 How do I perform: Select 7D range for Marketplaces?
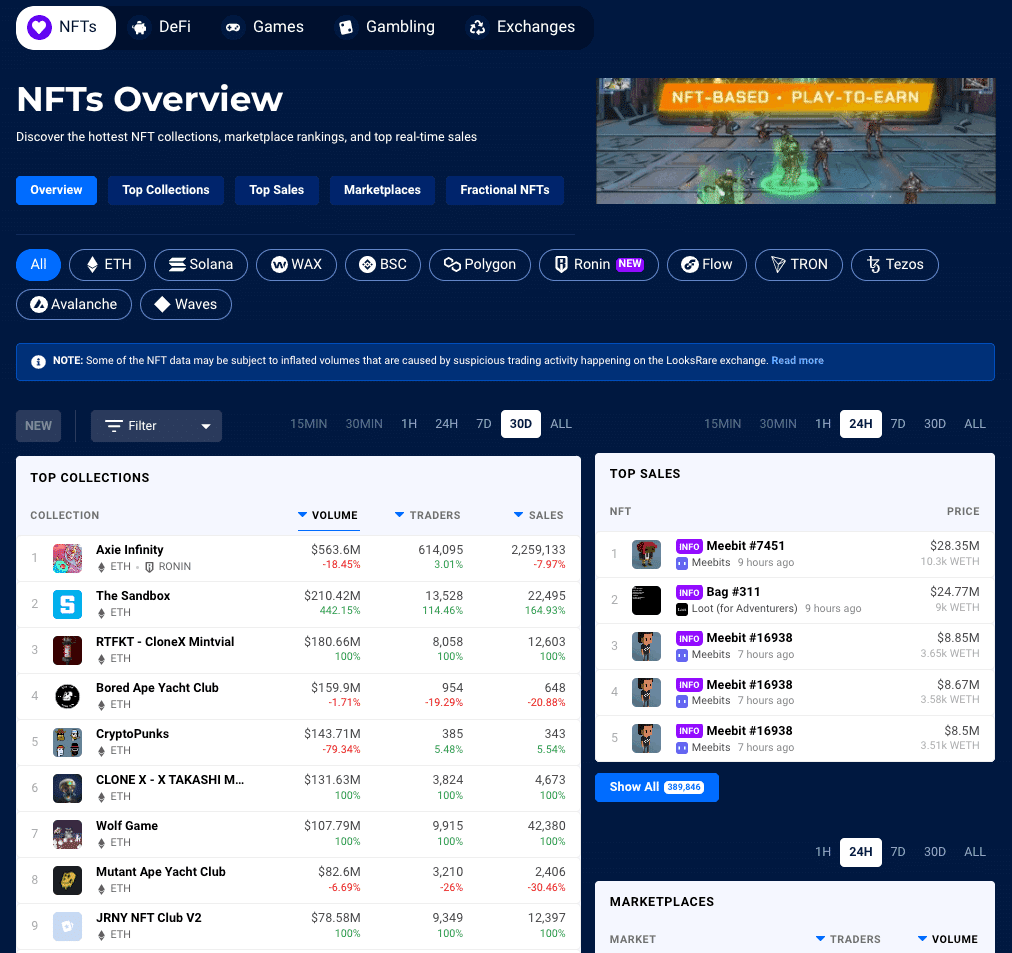click(898, 852)
